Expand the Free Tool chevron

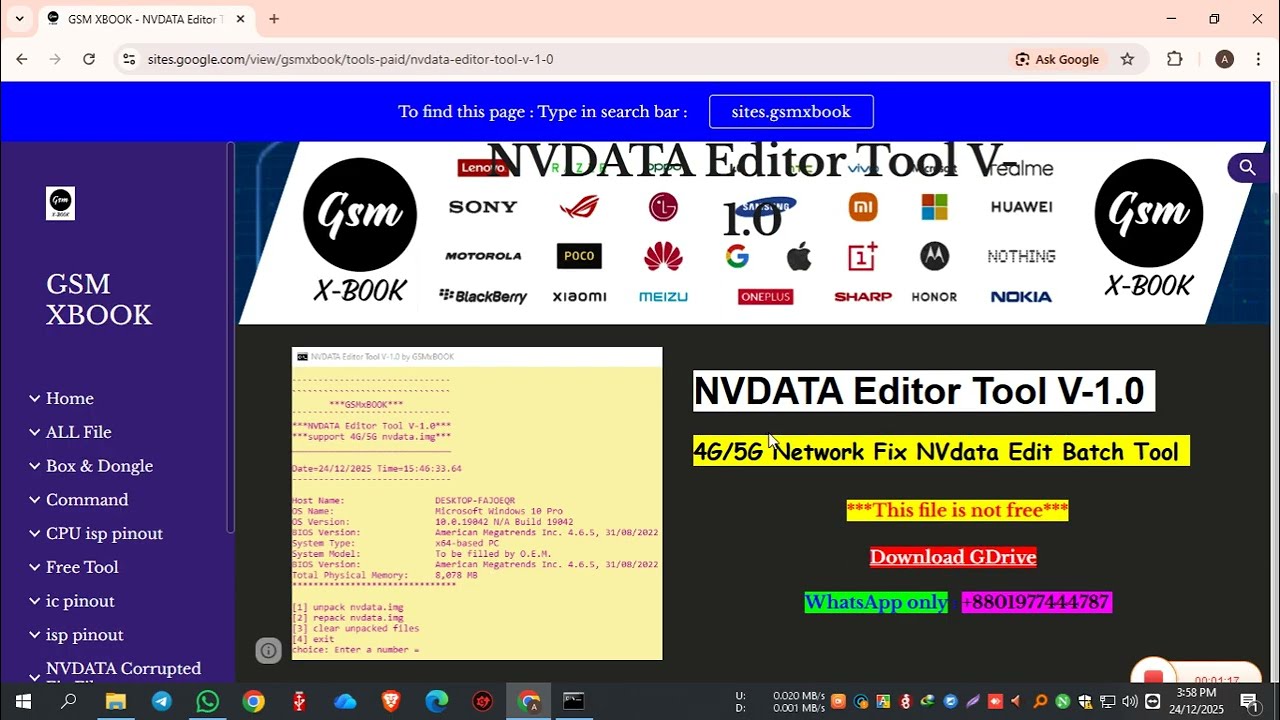(x=35, y=567)
